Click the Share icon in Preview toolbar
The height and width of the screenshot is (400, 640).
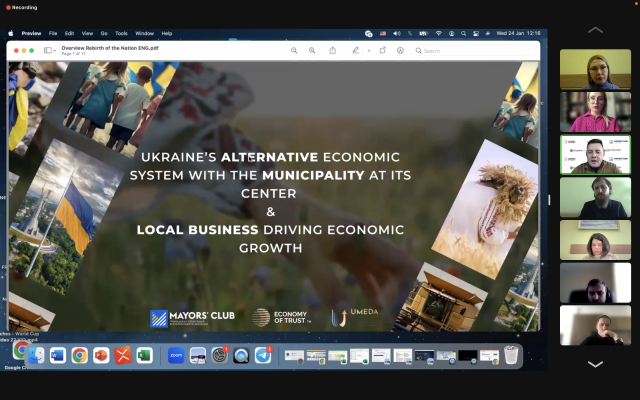coord(332,50)
